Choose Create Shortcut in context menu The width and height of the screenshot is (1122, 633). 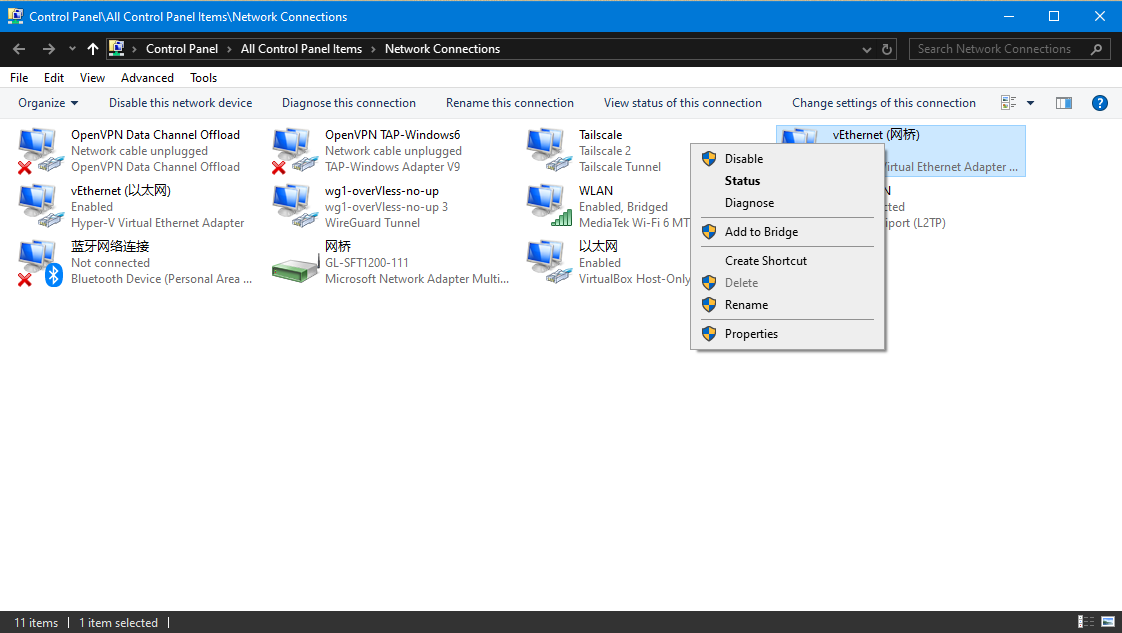pos(787,261)
